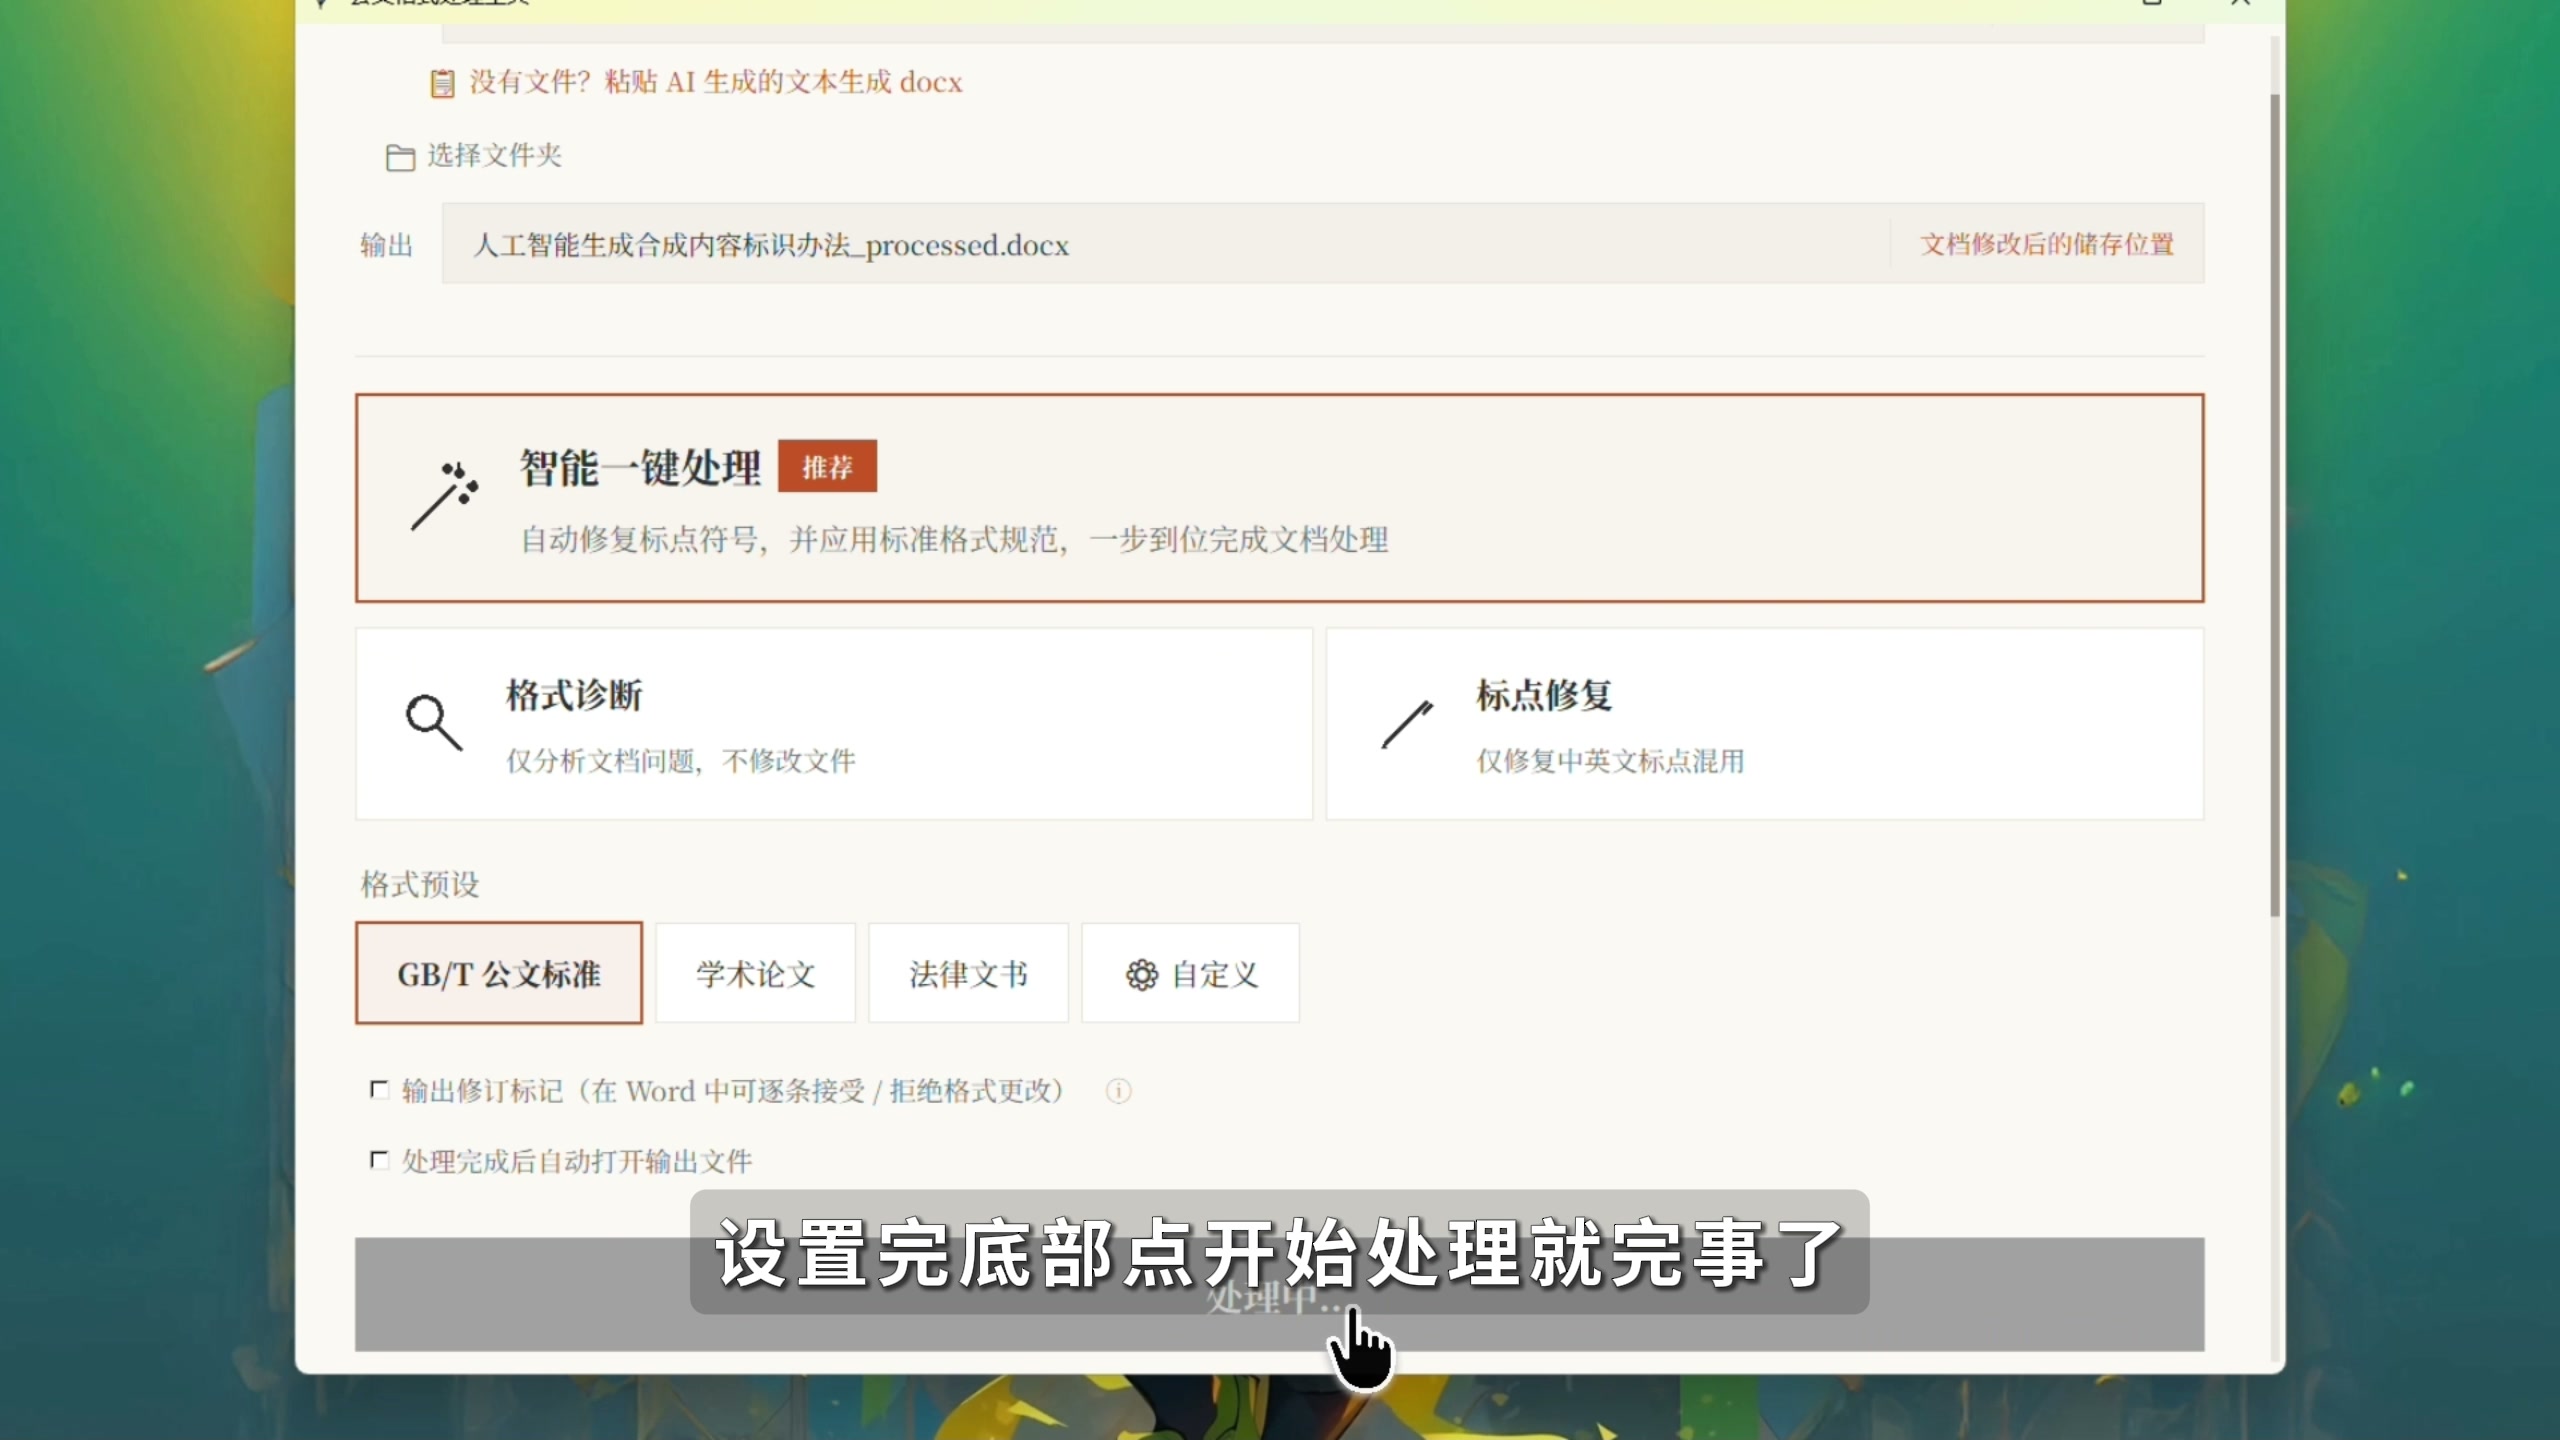The width and height of the screenshot is (2560, 1440).
Task: Click the 推荐 badge
Action: click(827, 466)
